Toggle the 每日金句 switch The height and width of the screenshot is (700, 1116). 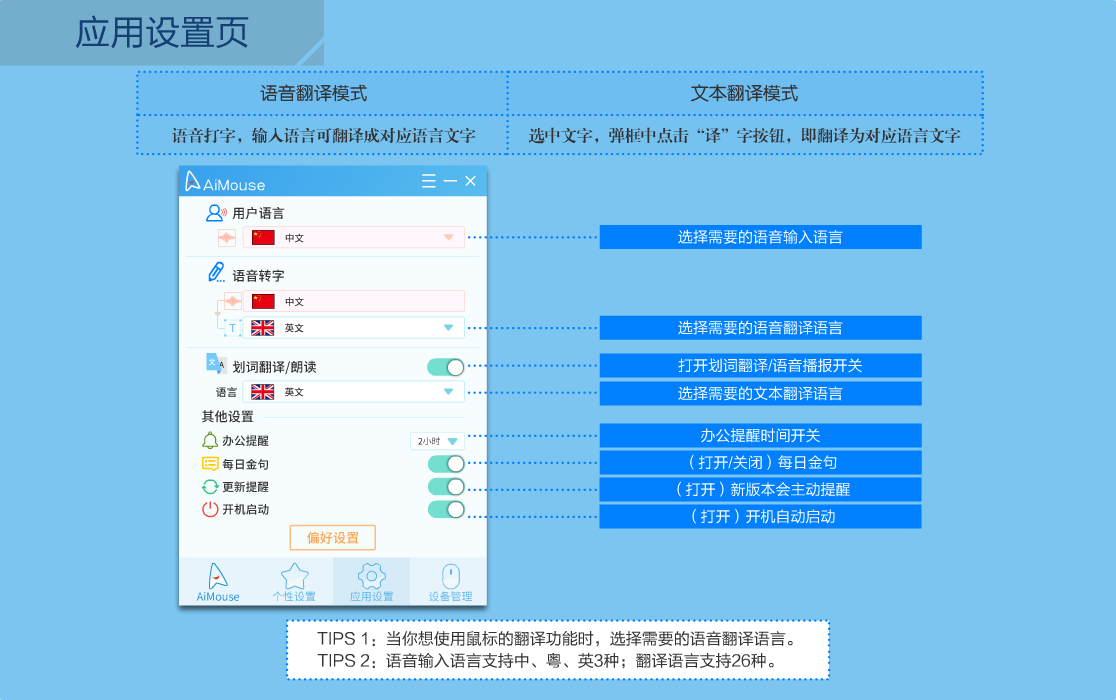(x=446, y=464)
